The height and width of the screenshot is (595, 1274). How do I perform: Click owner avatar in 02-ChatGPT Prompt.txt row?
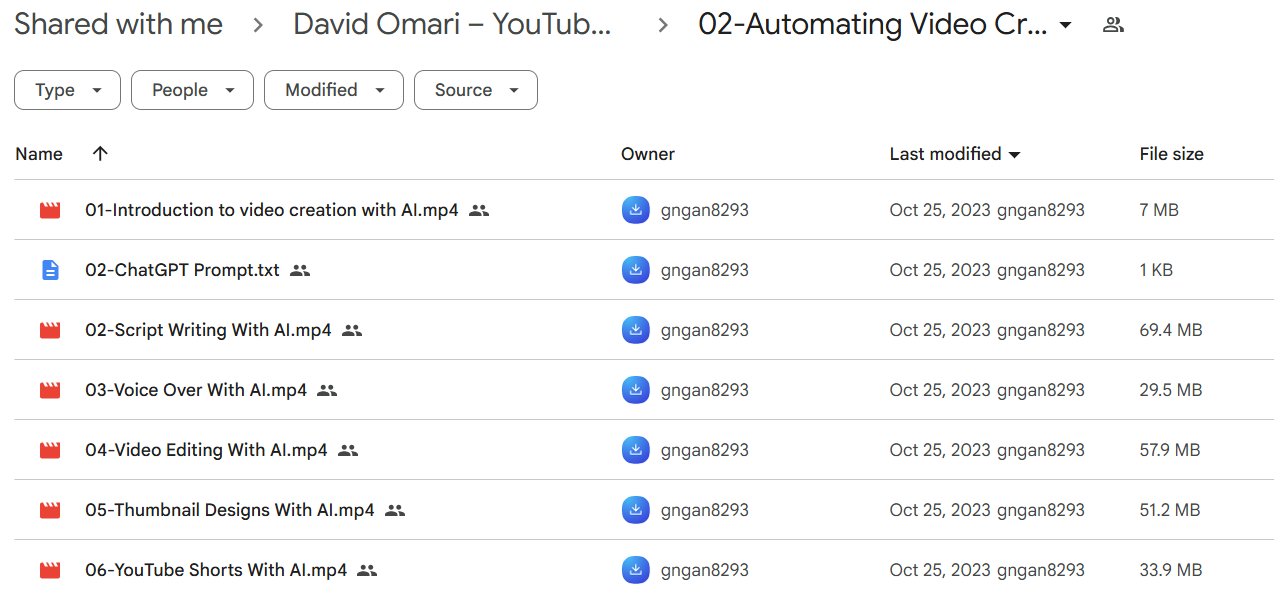(635, 270)
